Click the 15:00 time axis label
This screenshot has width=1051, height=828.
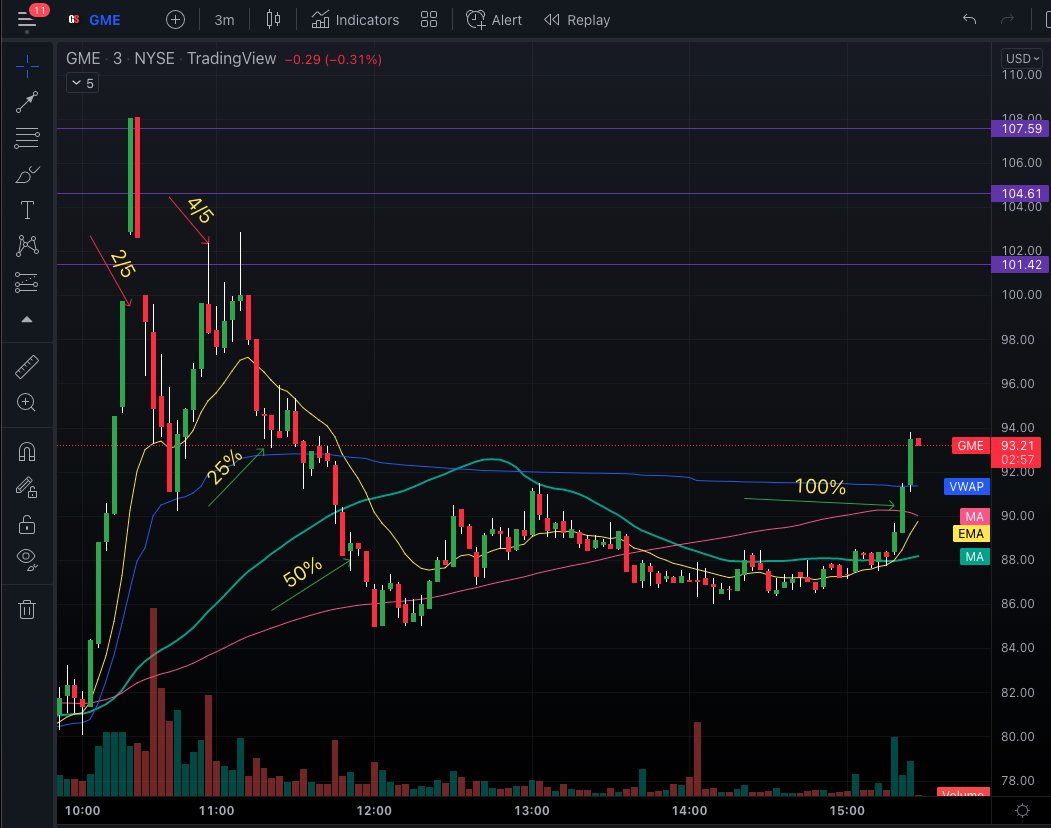pyautogui.click(x=847, y=811)
